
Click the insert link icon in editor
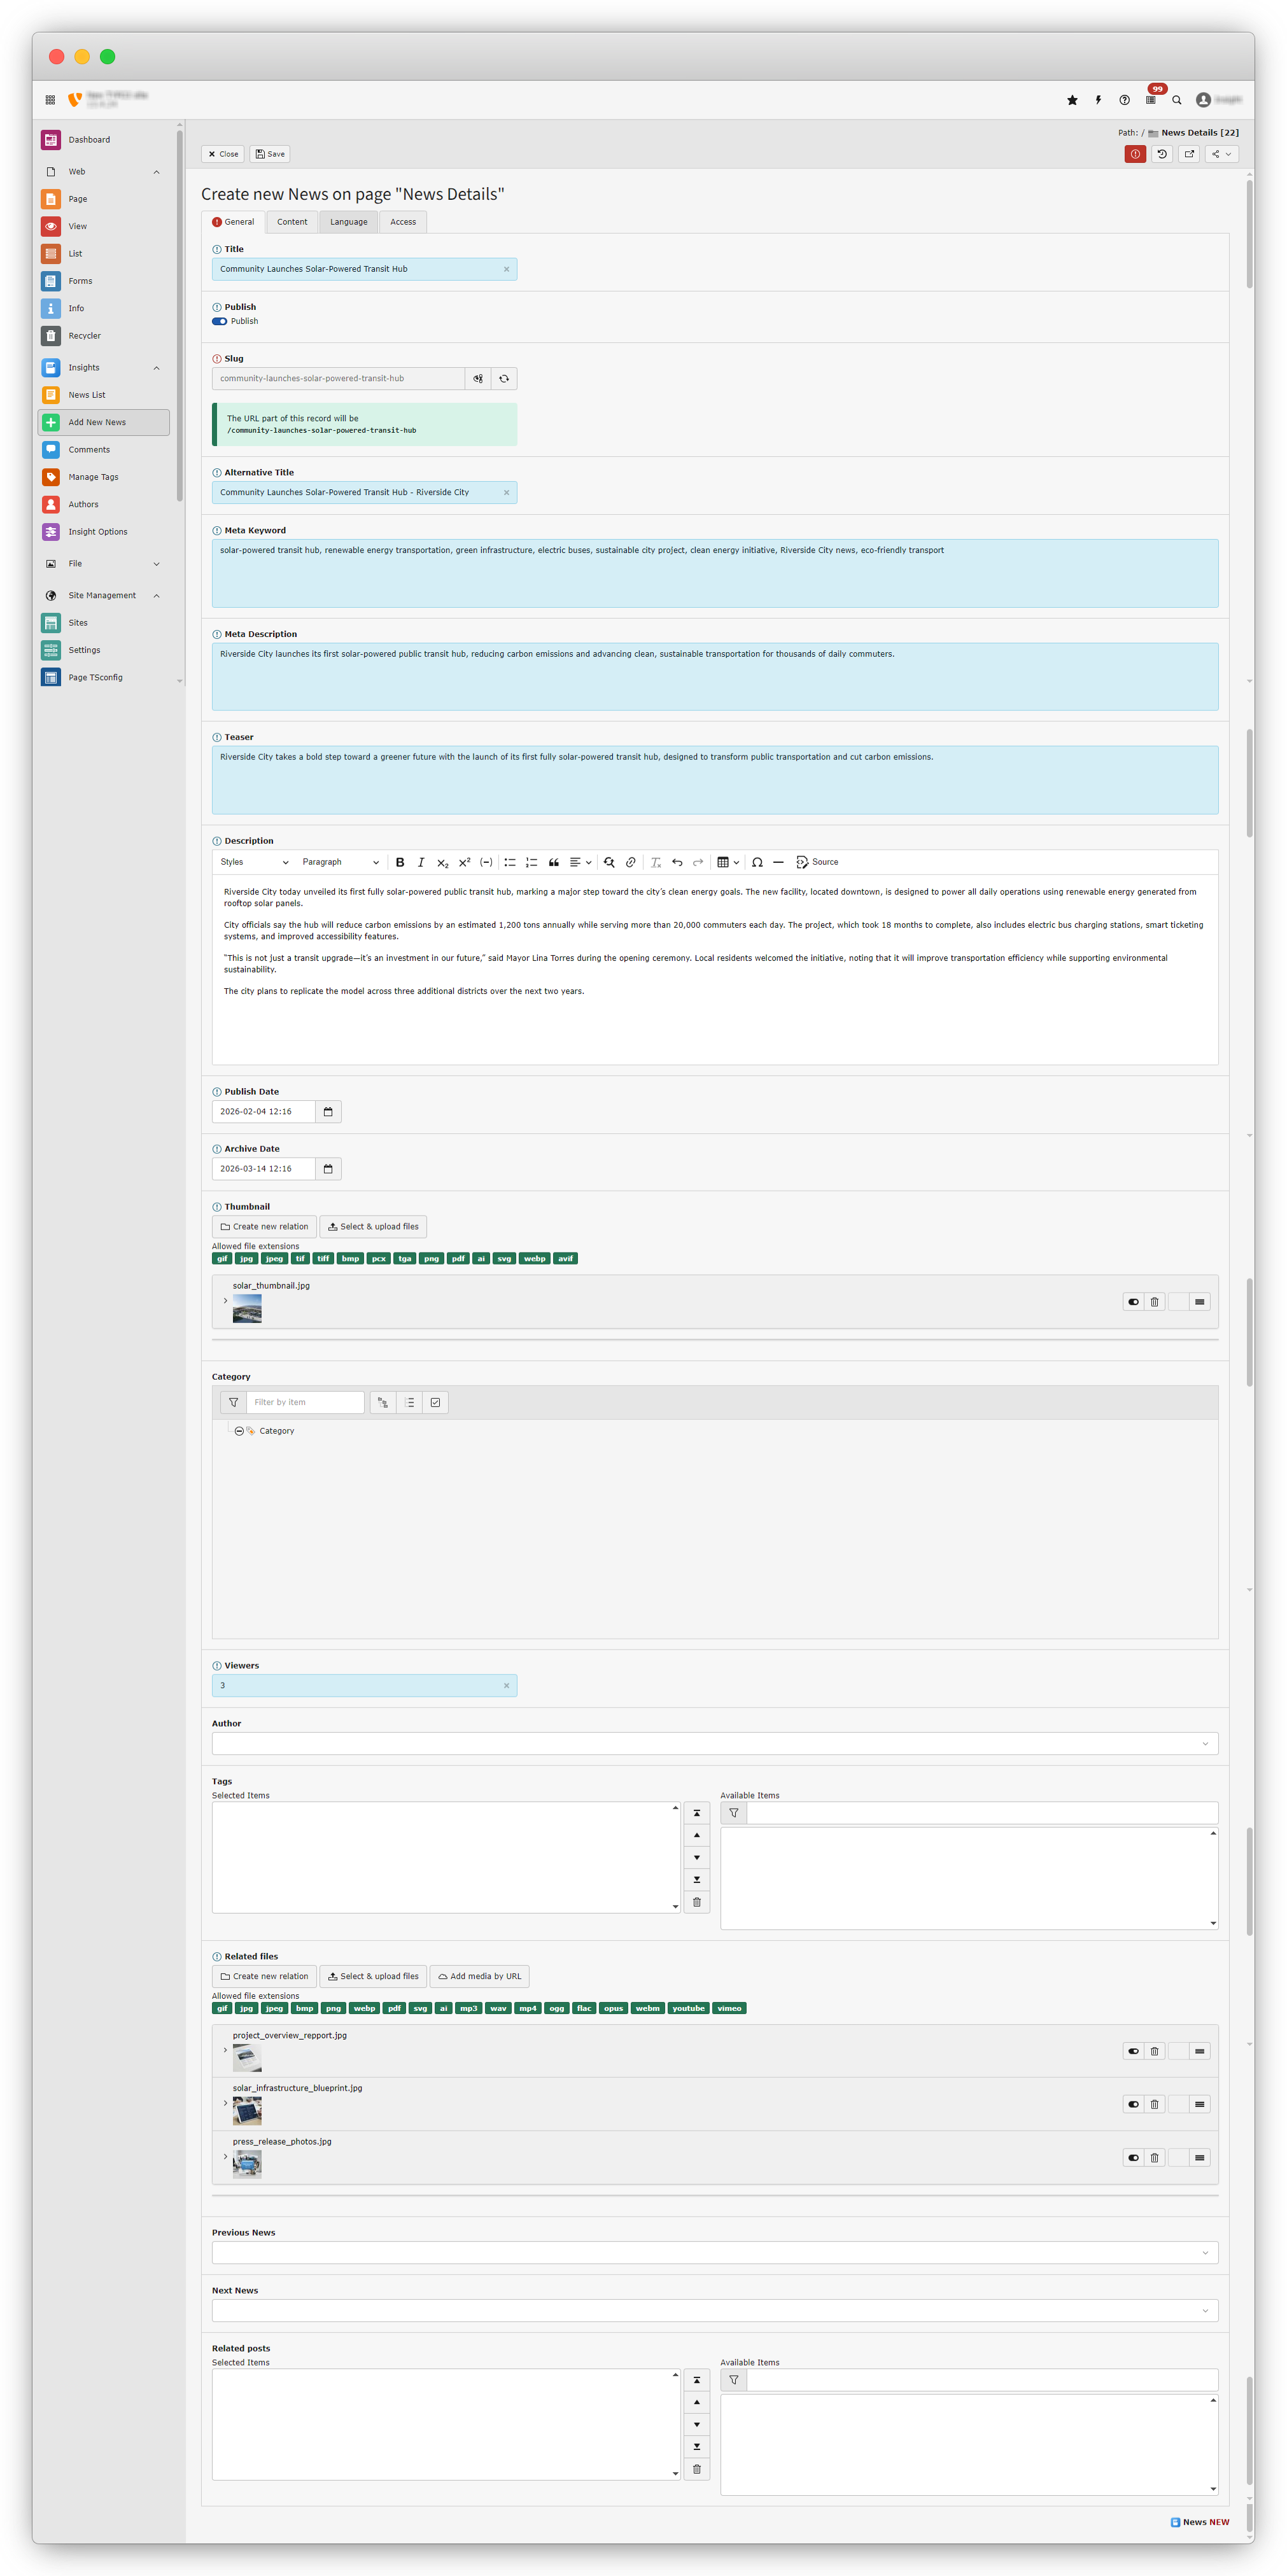[x=630, y=862]
